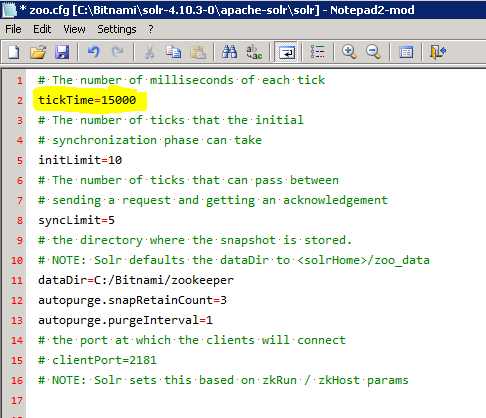Screen dimensions: 486x418
Task: Open the Settings menu
Action: [x=117, y=29]
